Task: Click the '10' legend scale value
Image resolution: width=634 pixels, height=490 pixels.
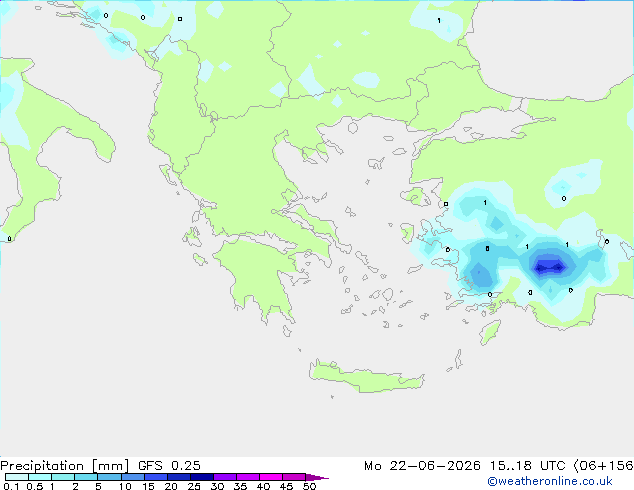Action: pyautogui.click(x=125, y=486)
